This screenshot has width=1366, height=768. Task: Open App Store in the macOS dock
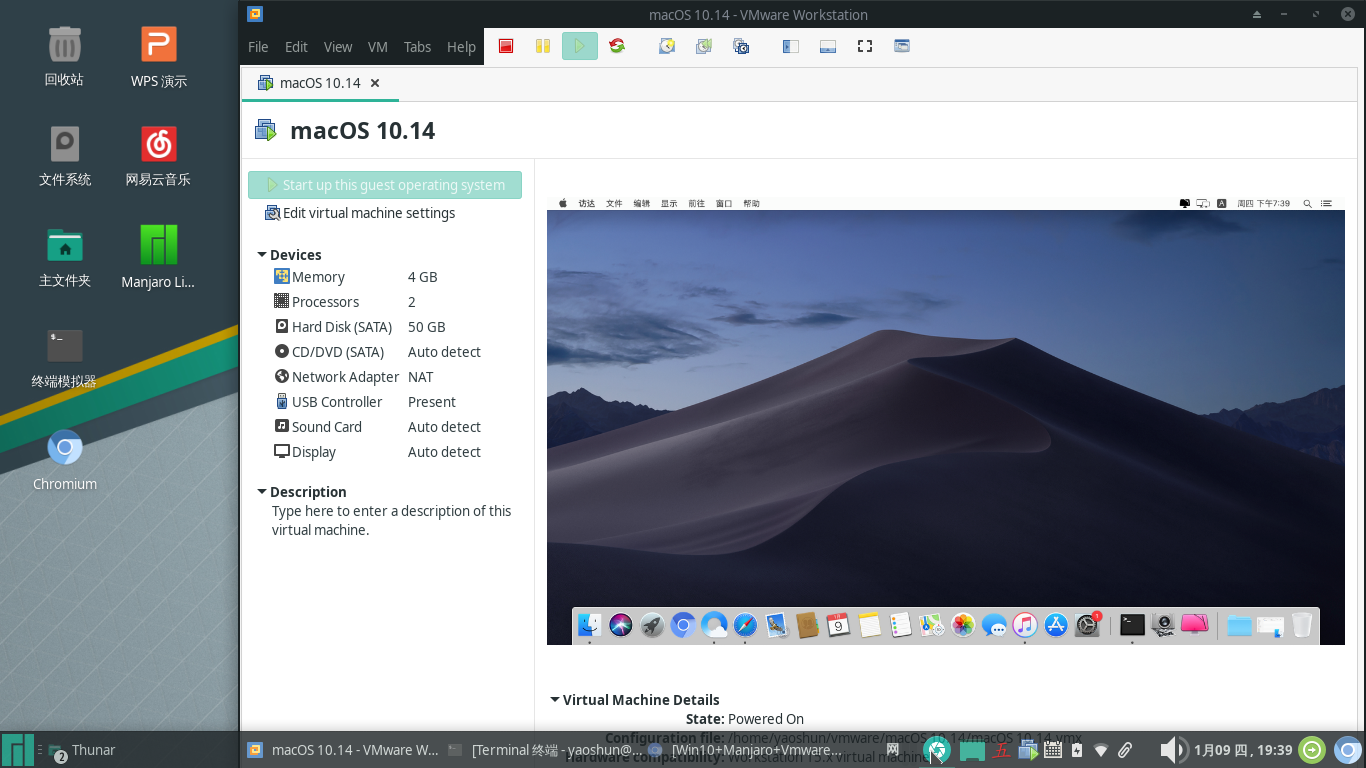[x=1056, y=626]
